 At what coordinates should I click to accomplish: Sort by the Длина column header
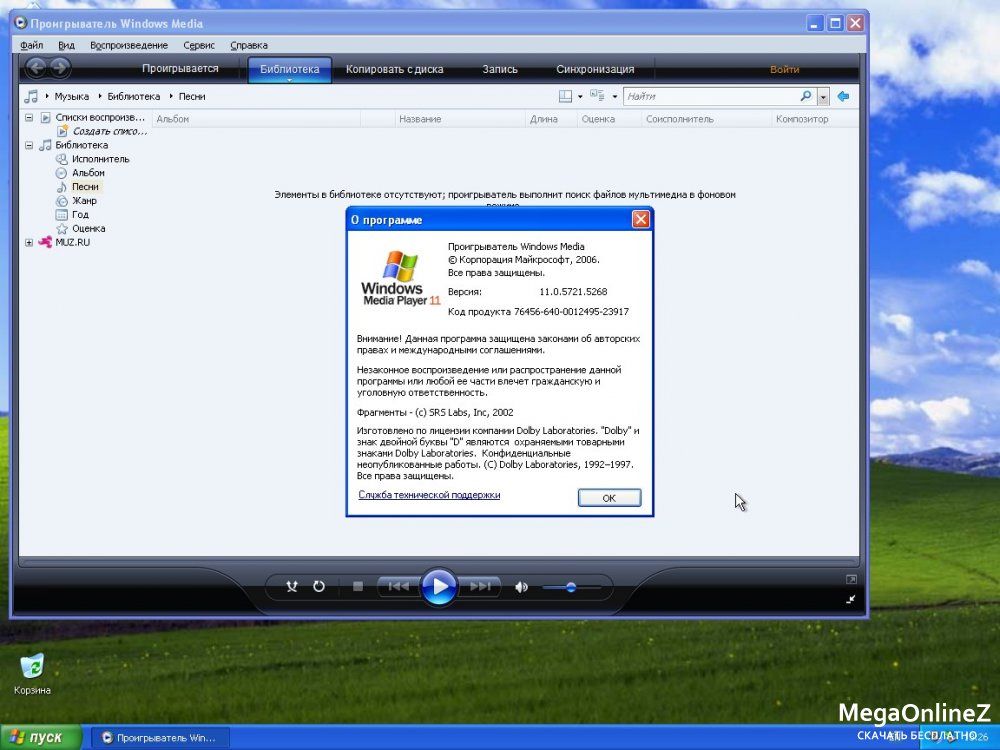tap(550, 119)
